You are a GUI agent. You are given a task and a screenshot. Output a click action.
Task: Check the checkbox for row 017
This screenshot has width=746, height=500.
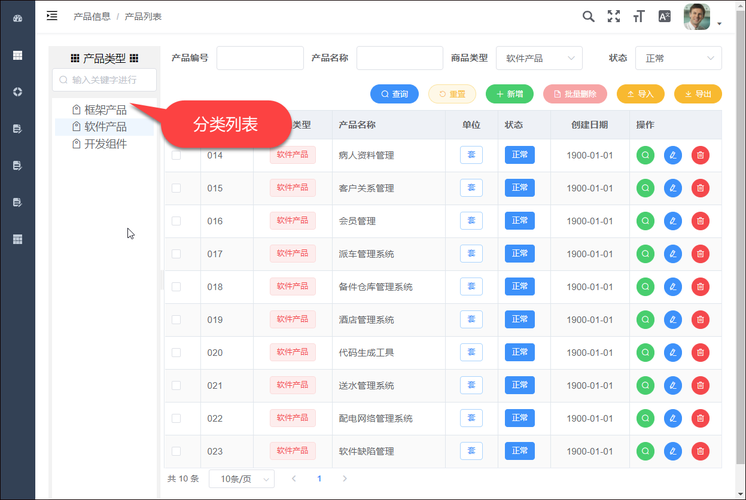(176, 254)
